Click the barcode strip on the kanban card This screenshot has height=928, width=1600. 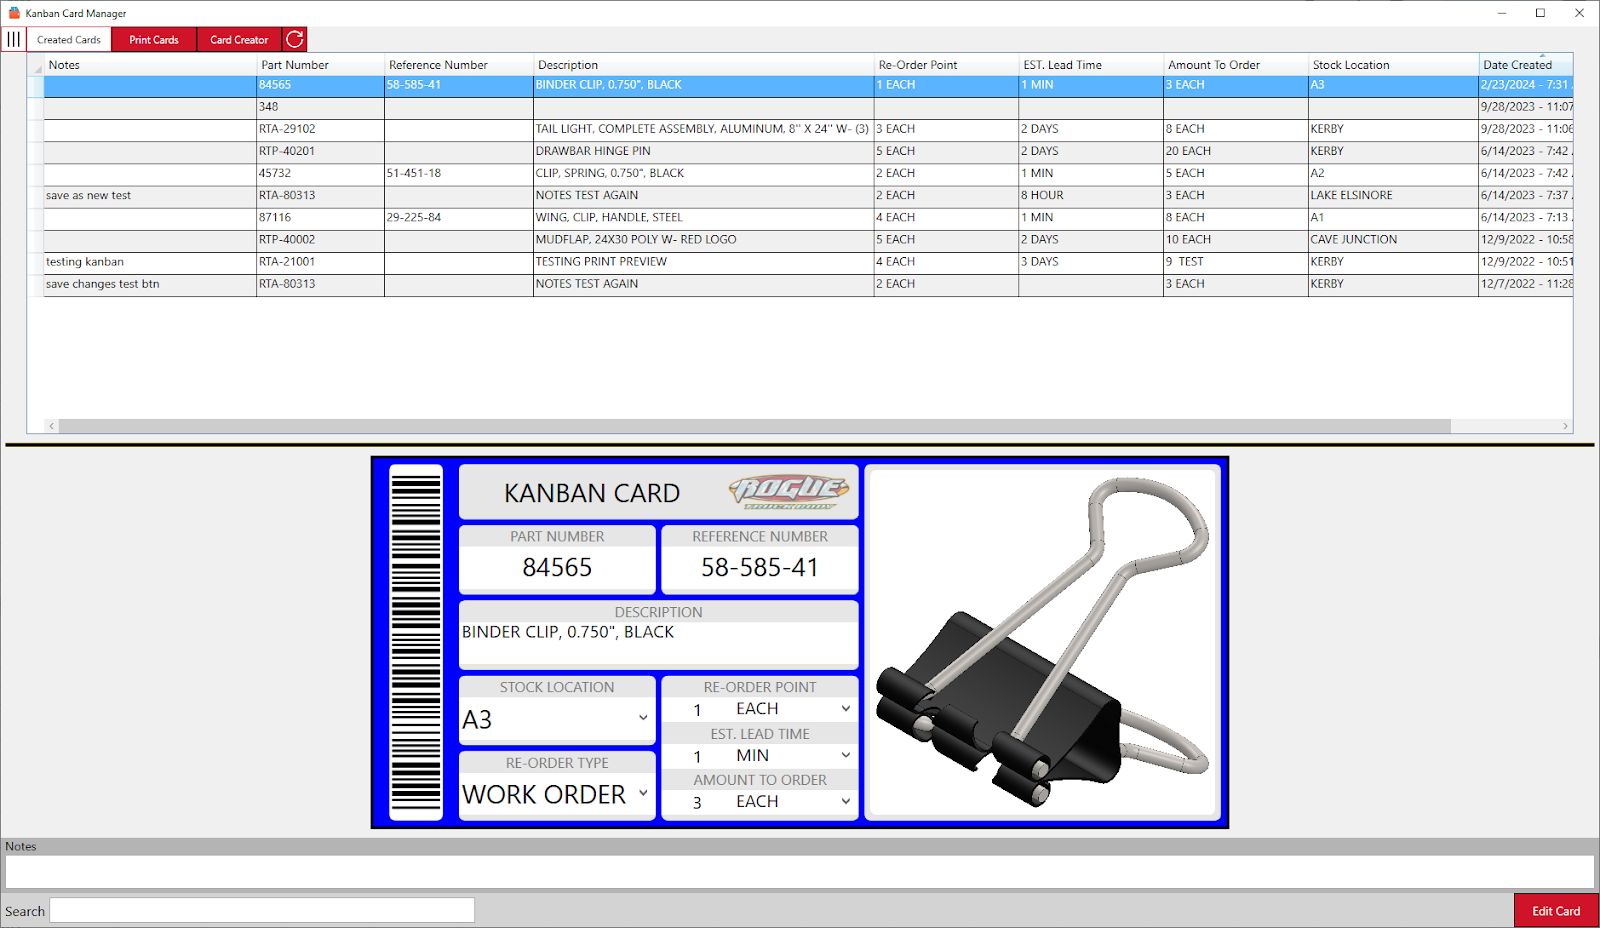(416, 642)
